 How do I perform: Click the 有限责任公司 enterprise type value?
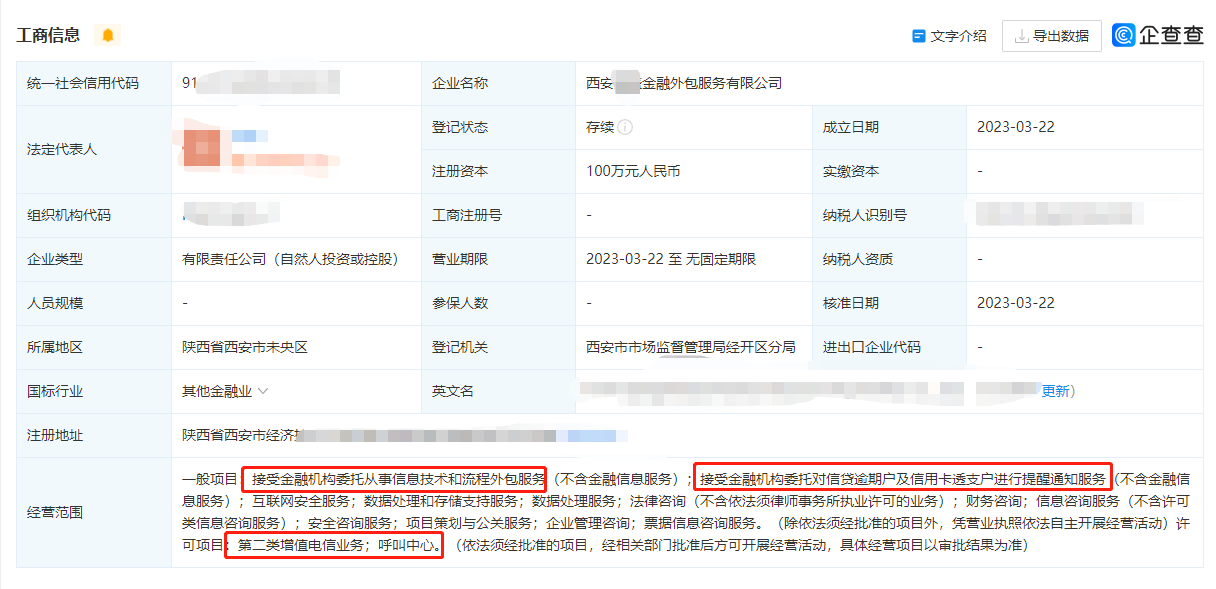290,260
